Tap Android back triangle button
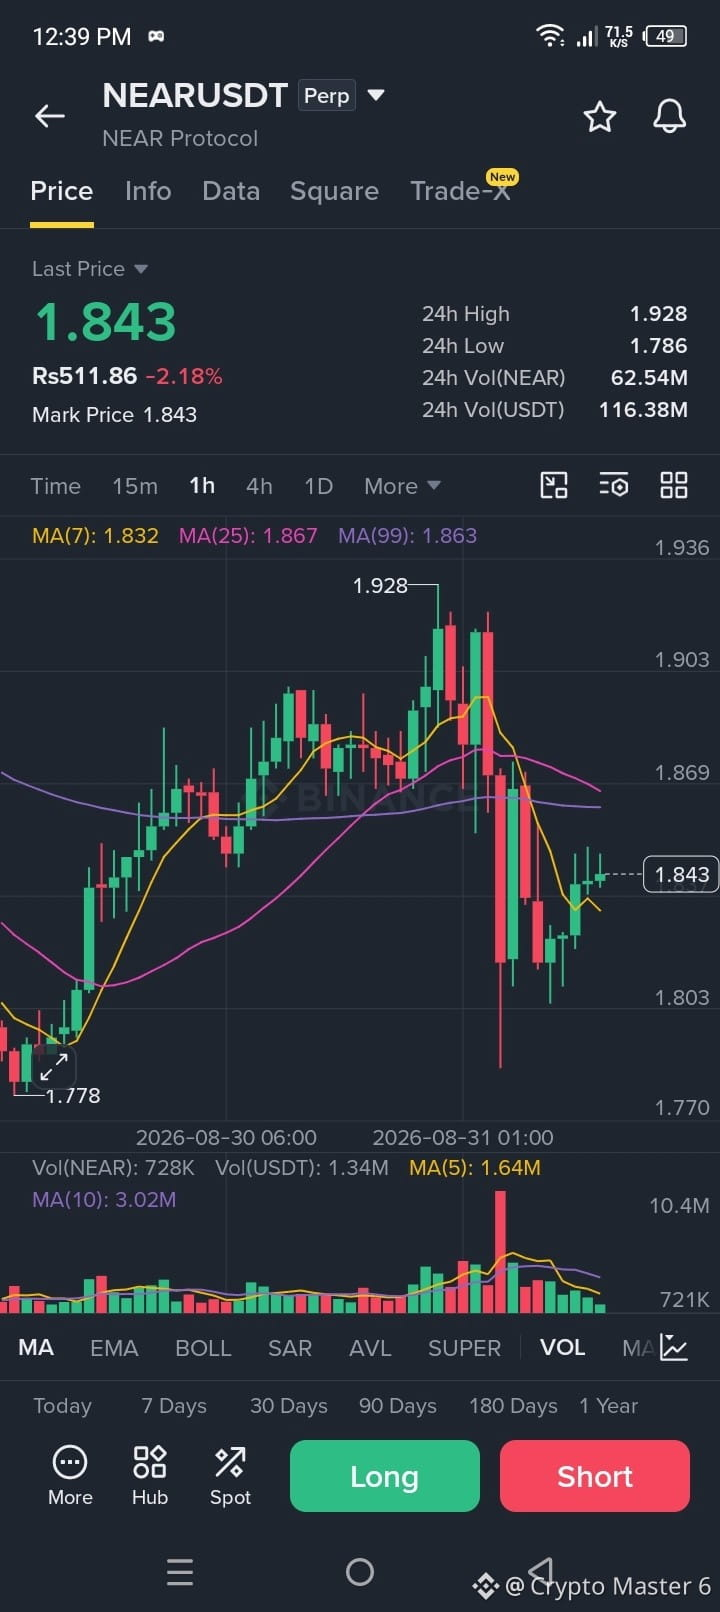 coord(540,1570)
